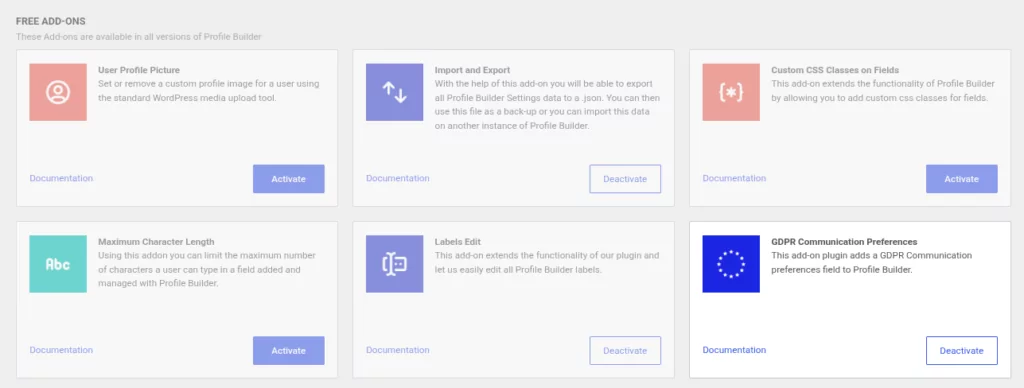The height and width of the screenshot is (388, 1024).
Task: Click the User Profile Picture add-on icon
Action: pyautogui.click(x=58, y=92)
